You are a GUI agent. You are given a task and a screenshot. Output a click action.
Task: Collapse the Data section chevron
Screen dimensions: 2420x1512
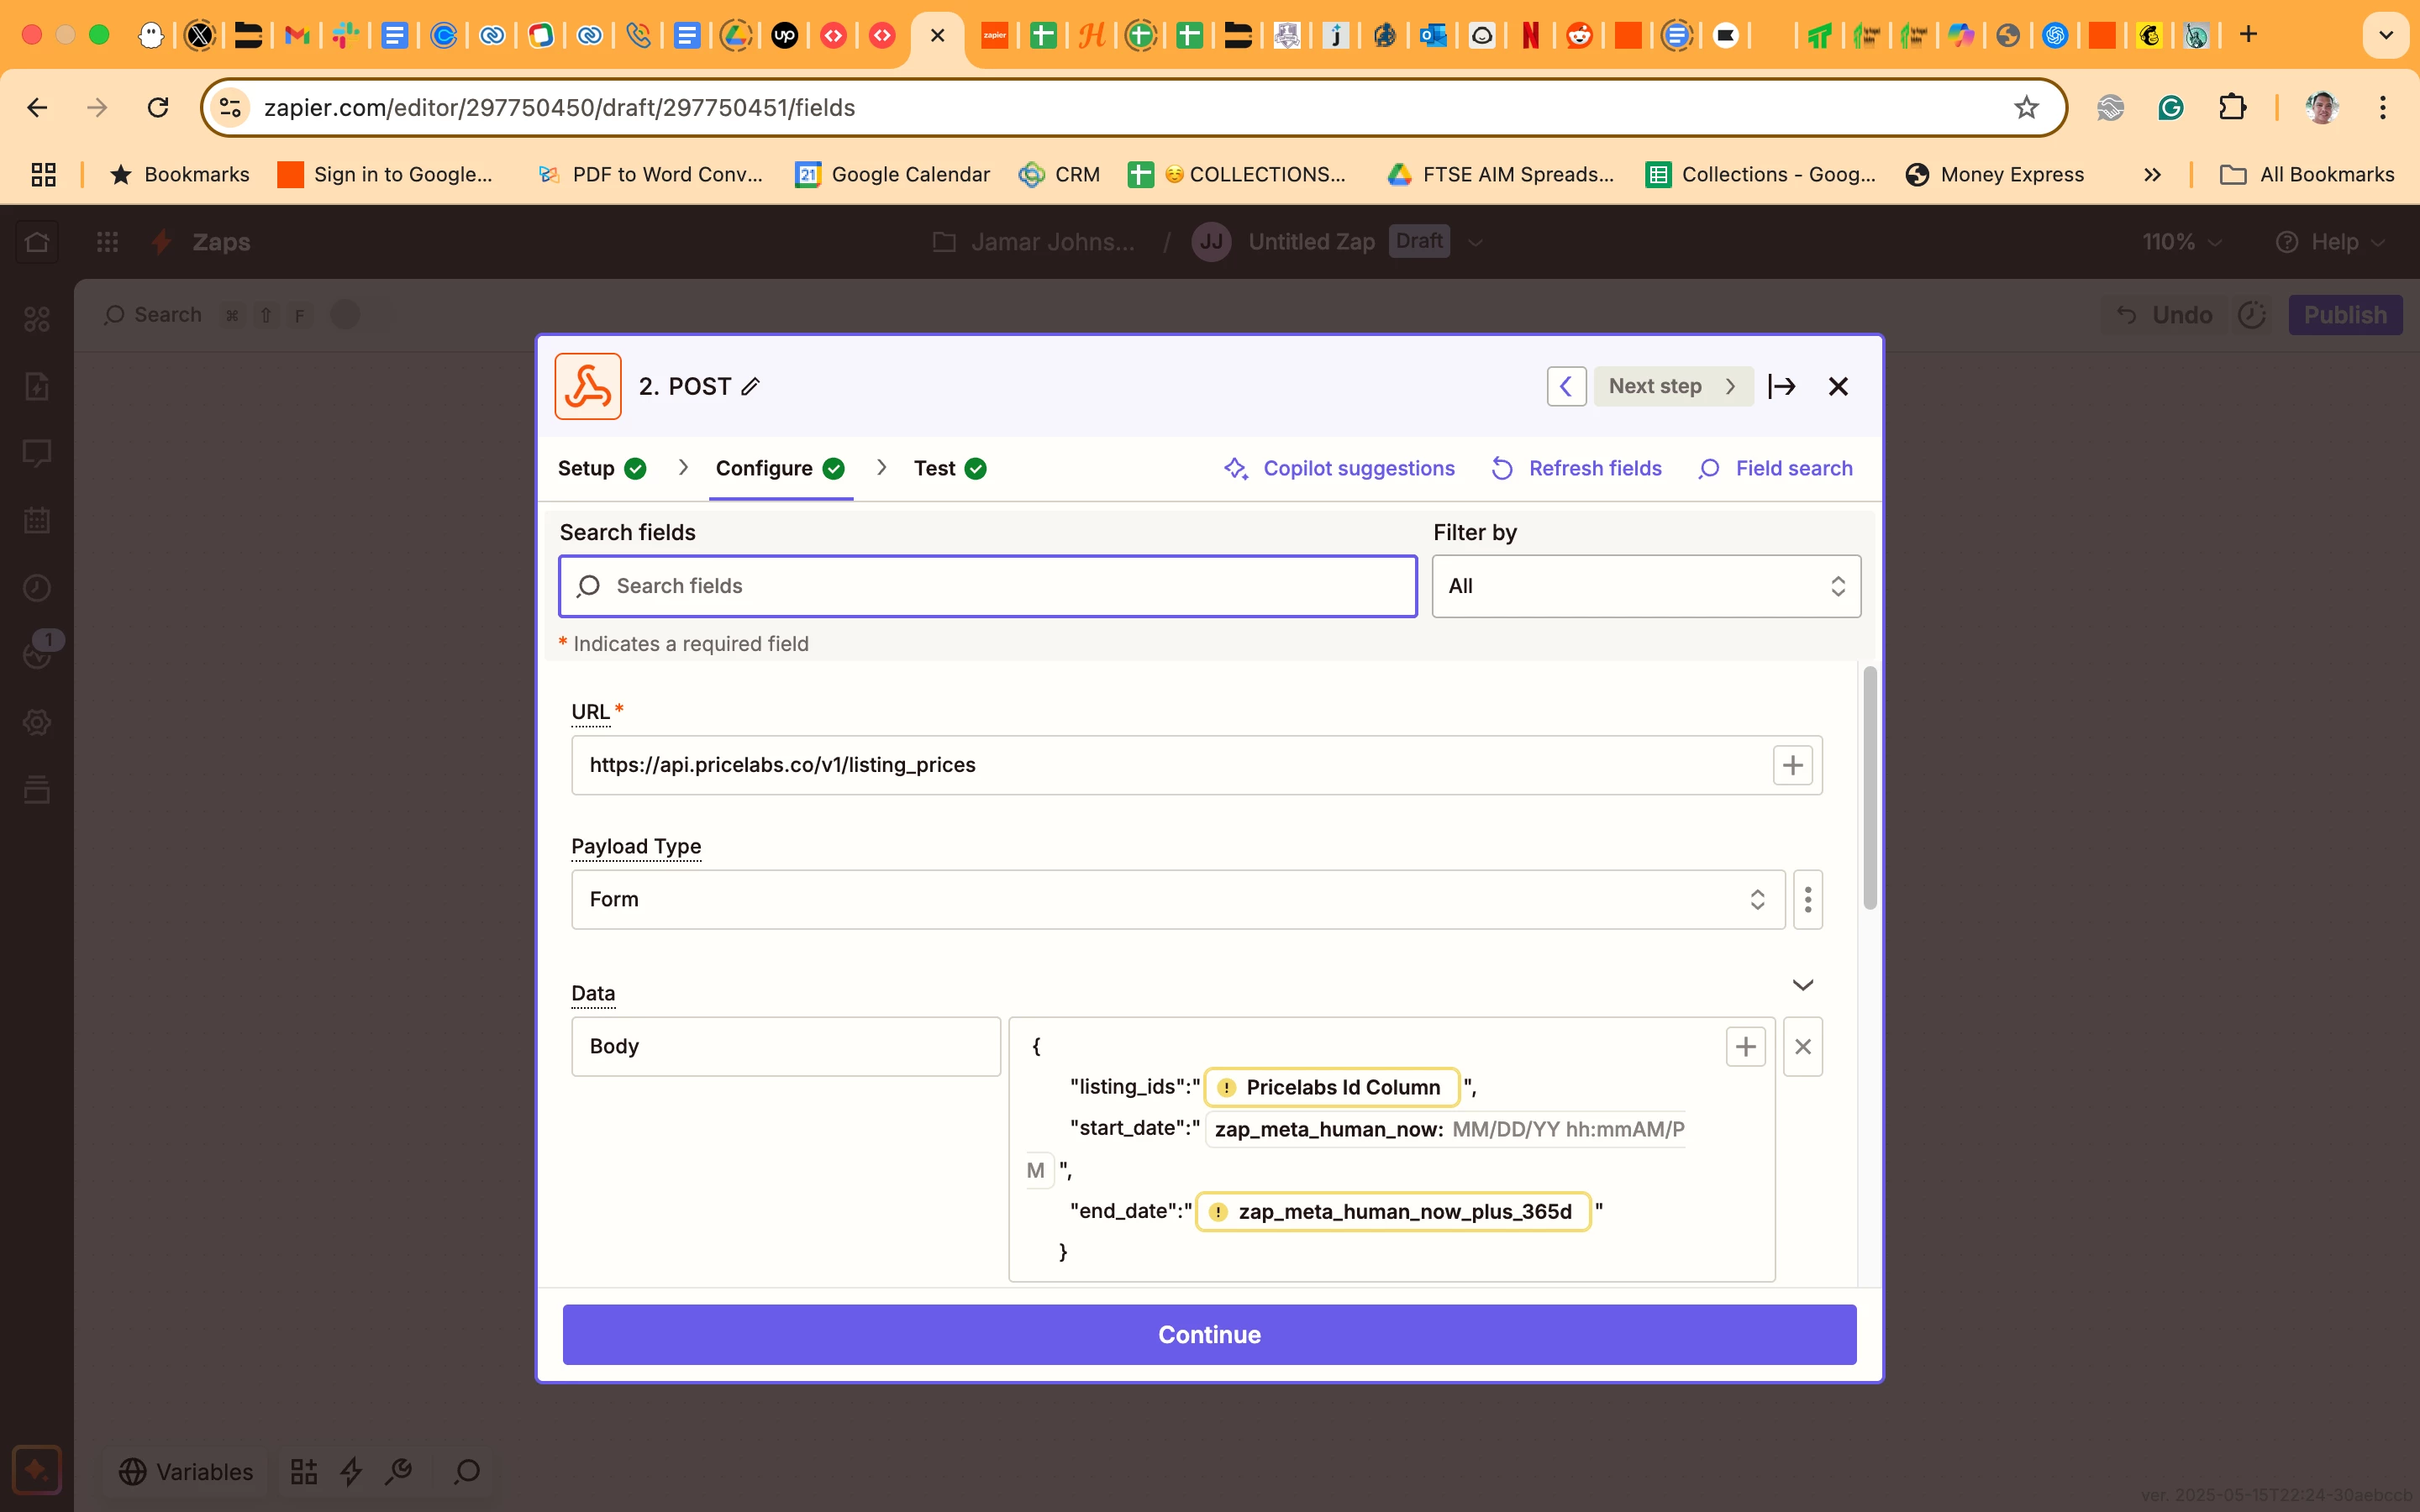pyautogui.click(x=1802, y=986)
